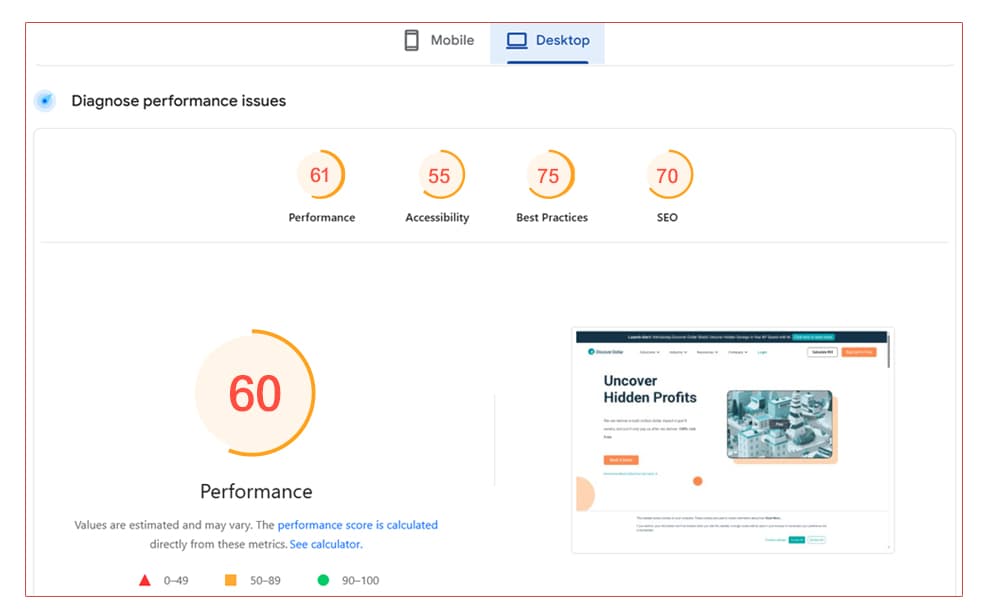Click the phone icon on the Mobile tab

point(410,39)
